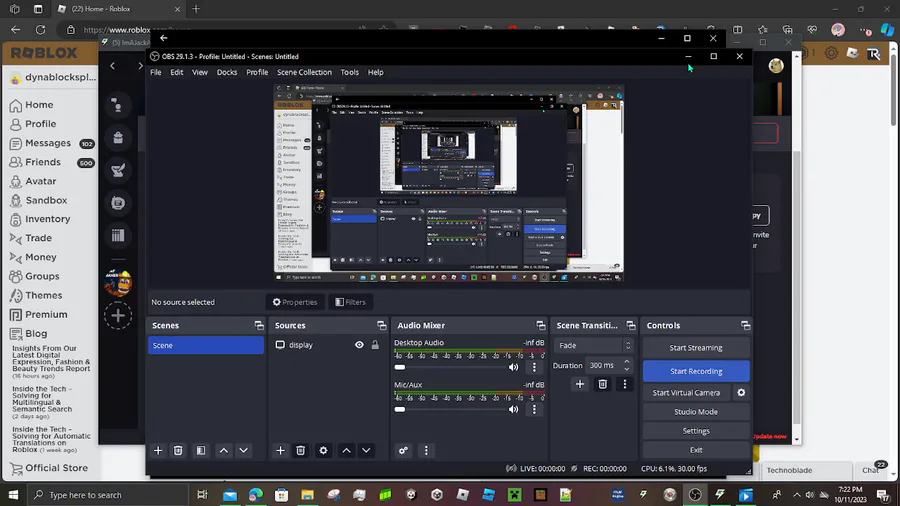Add a new scene with plus icon
900x506 pixels.
tap(158, 450)
